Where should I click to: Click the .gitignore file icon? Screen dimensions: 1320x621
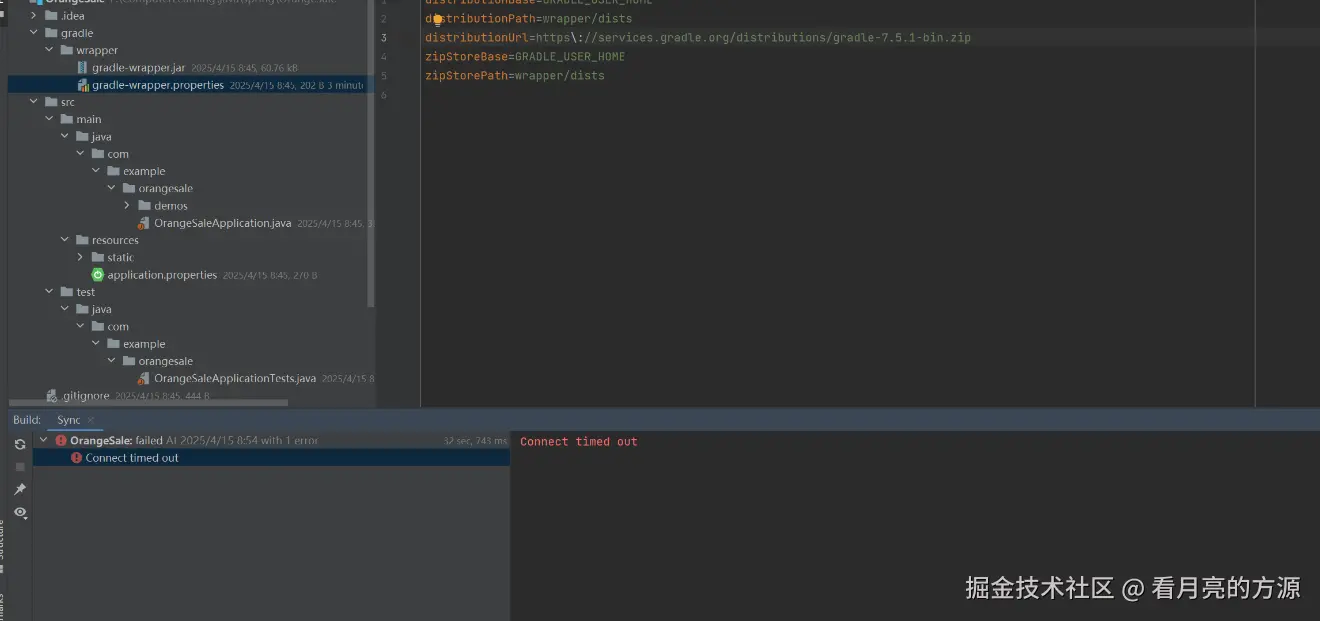[52, 396]
